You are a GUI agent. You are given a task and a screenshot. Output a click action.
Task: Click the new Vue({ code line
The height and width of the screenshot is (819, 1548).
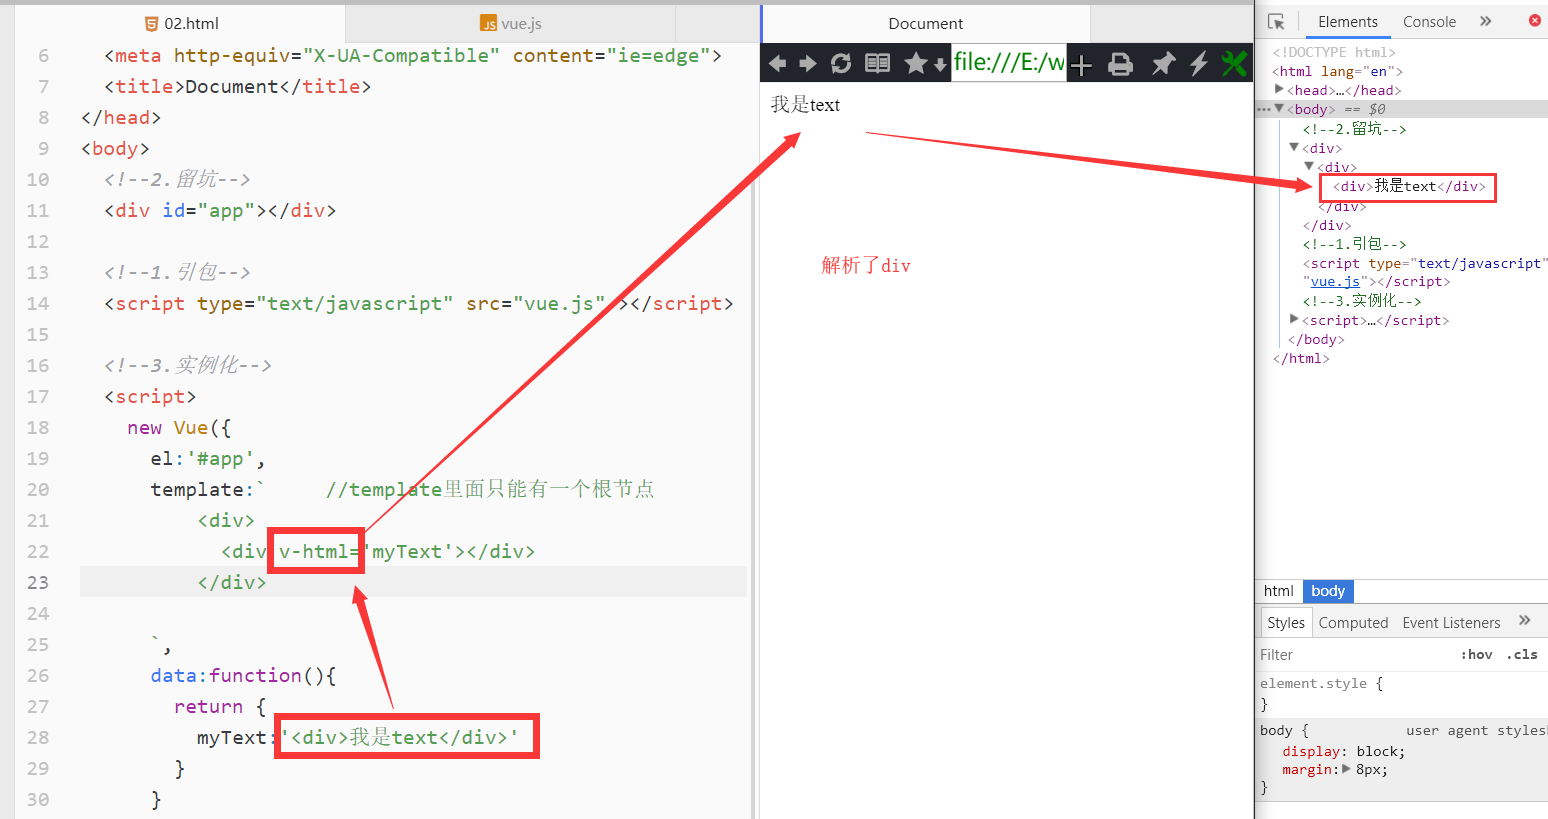click(x=179, y=427)
